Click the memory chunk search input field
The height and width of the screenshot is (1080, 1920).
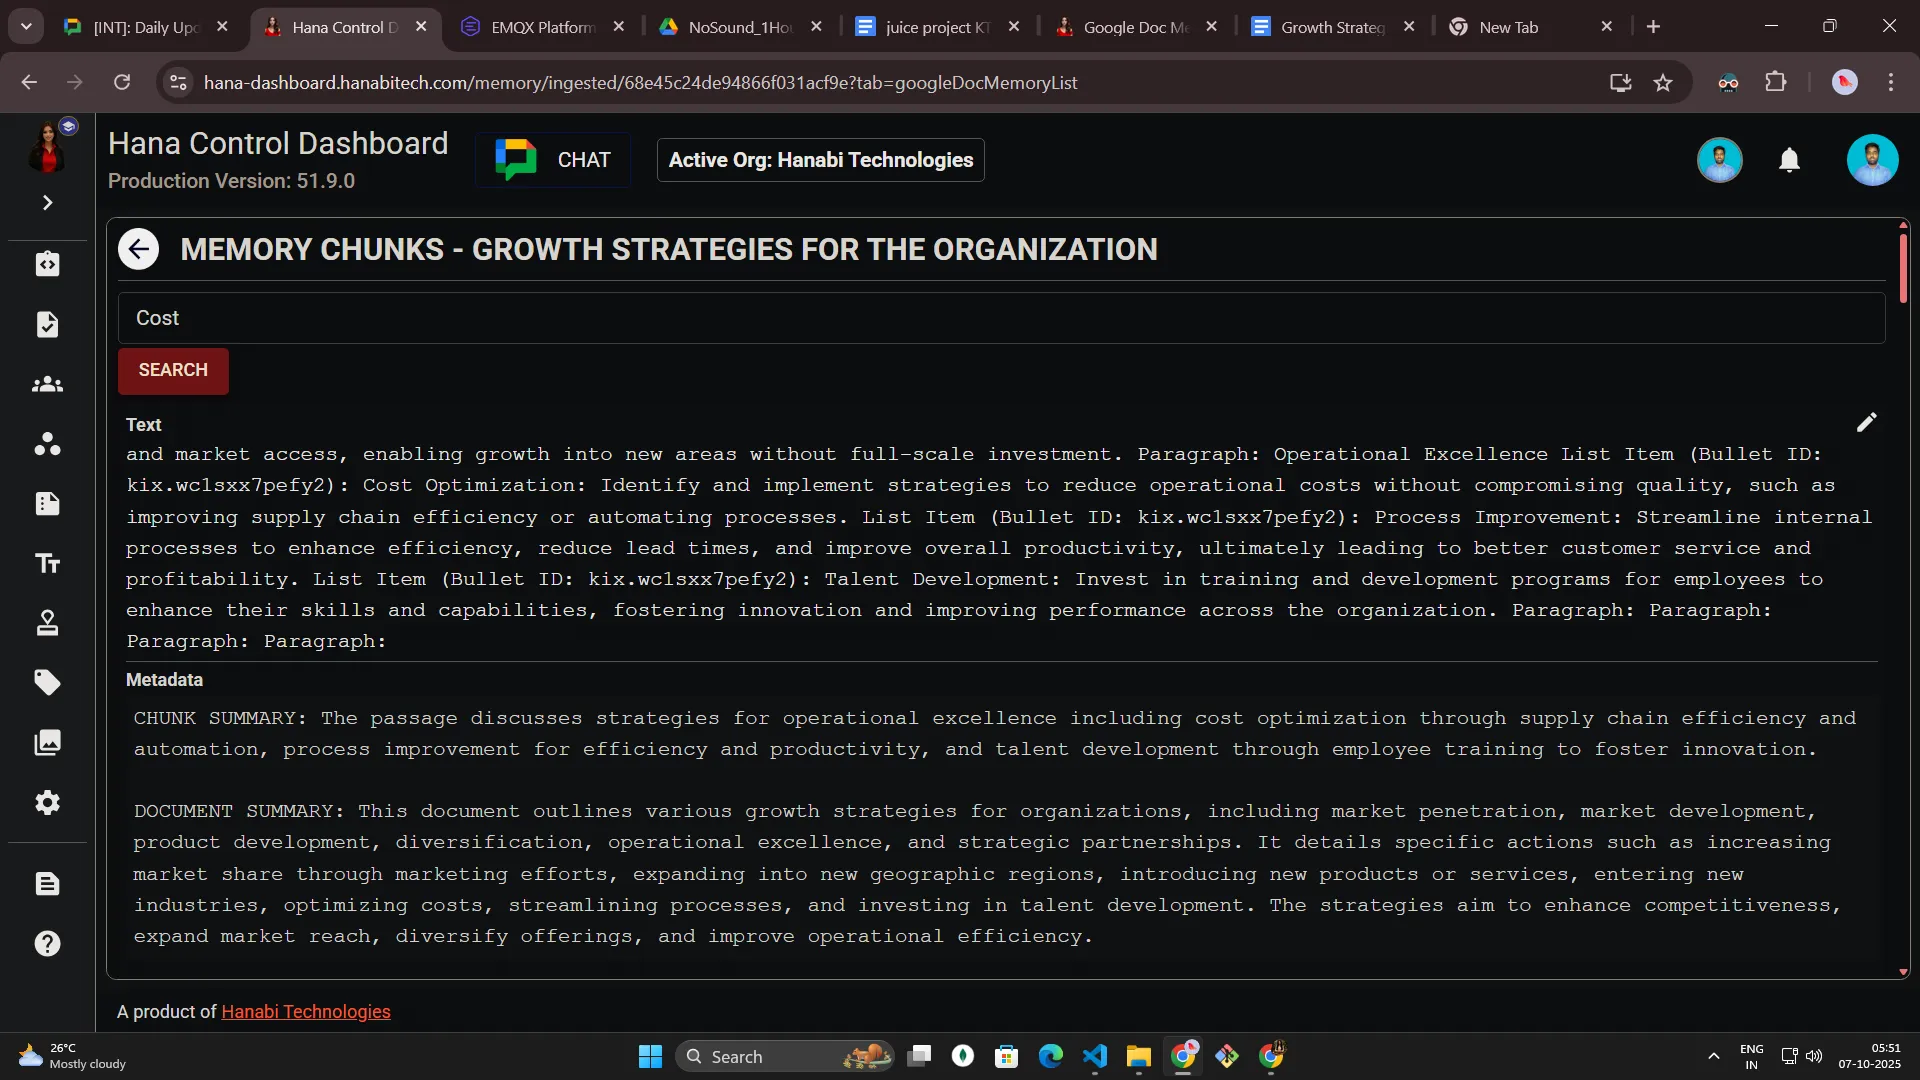coord(1000,318)
